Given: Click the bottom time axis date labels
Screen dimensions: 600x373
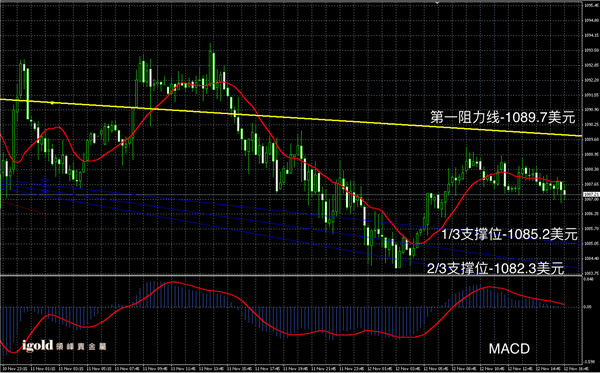Looking at the screenshot, I should click(291, 368).
